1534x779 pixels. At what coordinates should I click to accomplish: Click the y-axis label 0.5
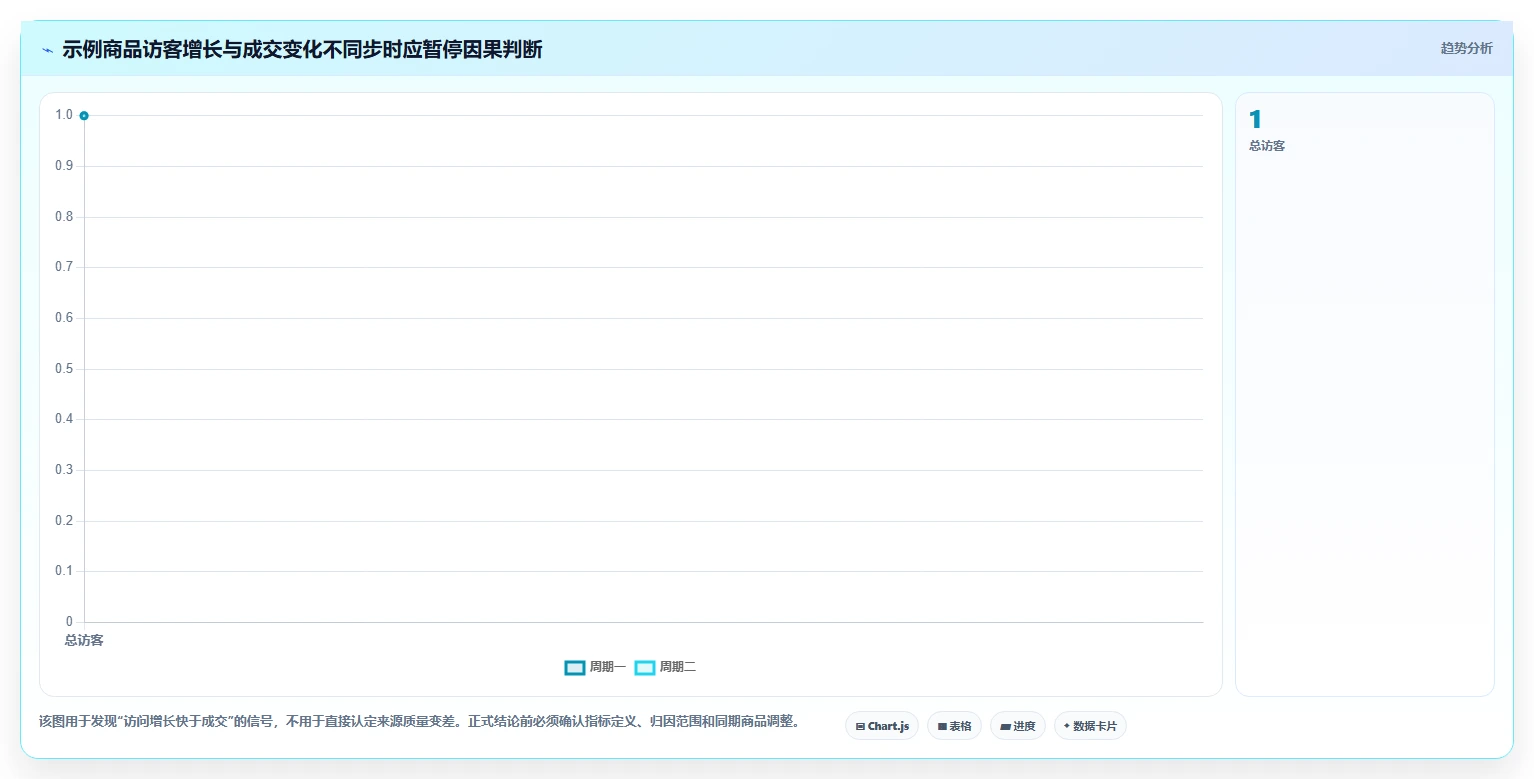(x=64, y=369)
